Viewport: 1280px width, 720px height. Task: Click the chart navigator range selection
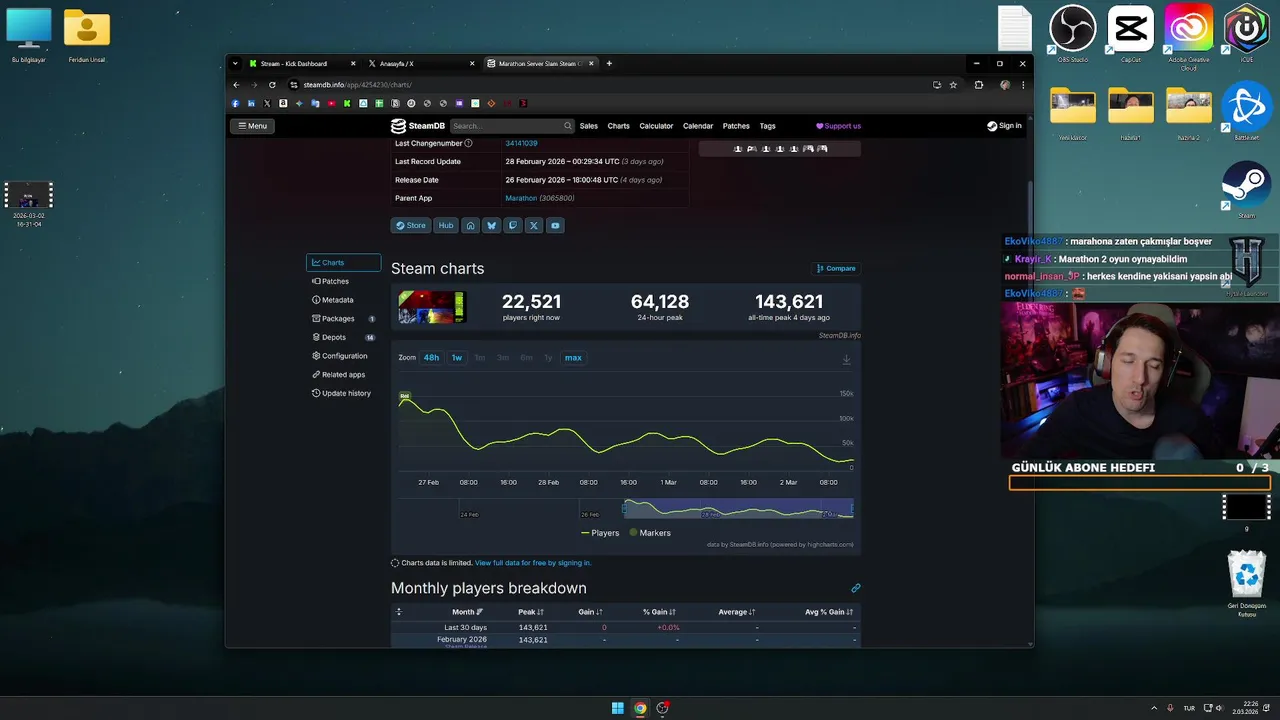point(738,509)
